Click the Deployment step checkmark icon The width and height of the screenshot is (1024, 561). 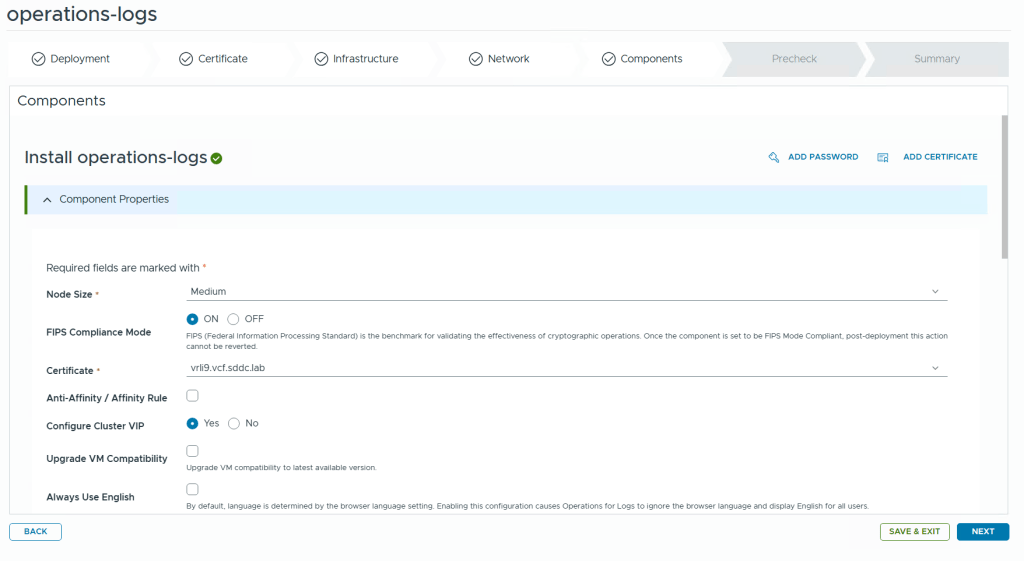pos(38,59)
